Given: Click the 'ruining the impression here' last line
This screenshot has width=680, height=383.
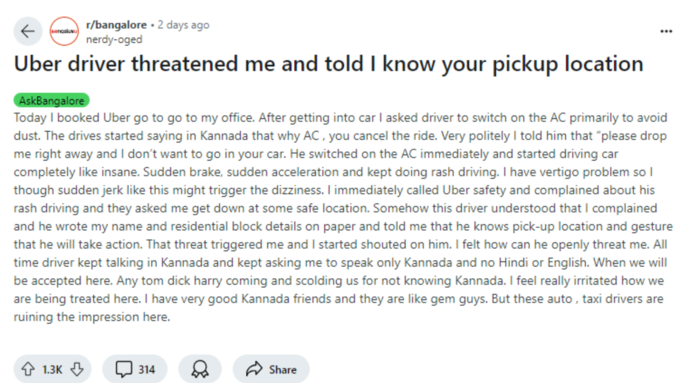Looking at the screenshot, I should coord(92,317).
